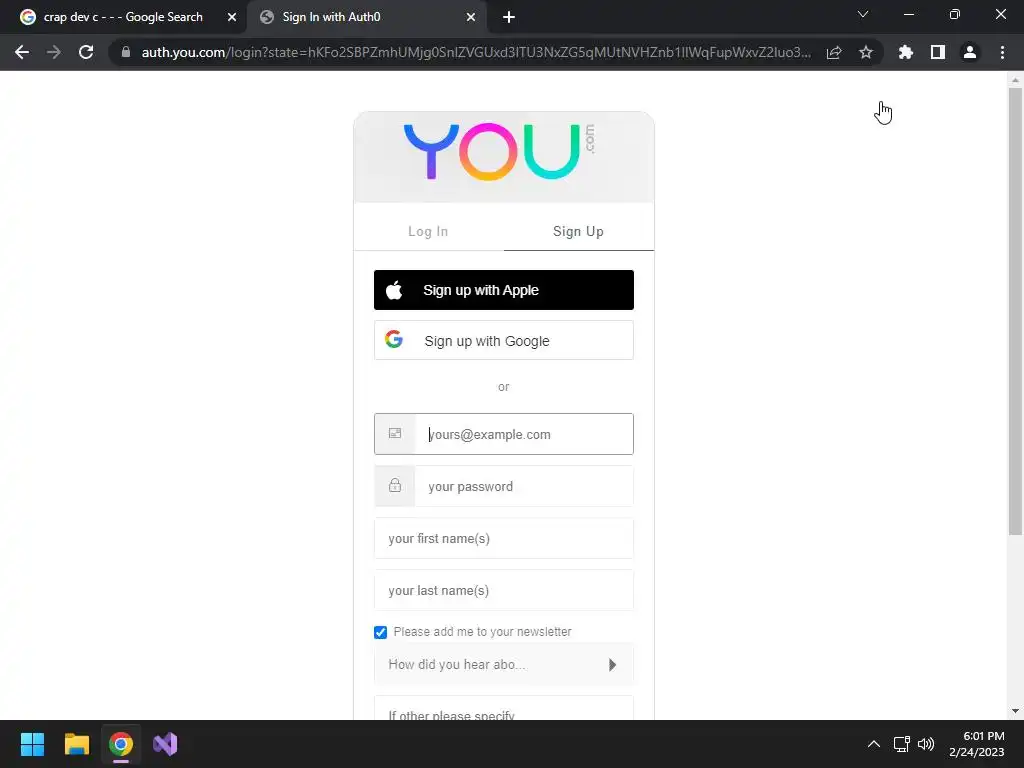Image resolution: width=1024 pixels, height=768 pixels.
Task: Open volume control tray icon
Action: (x=925, y=744)
